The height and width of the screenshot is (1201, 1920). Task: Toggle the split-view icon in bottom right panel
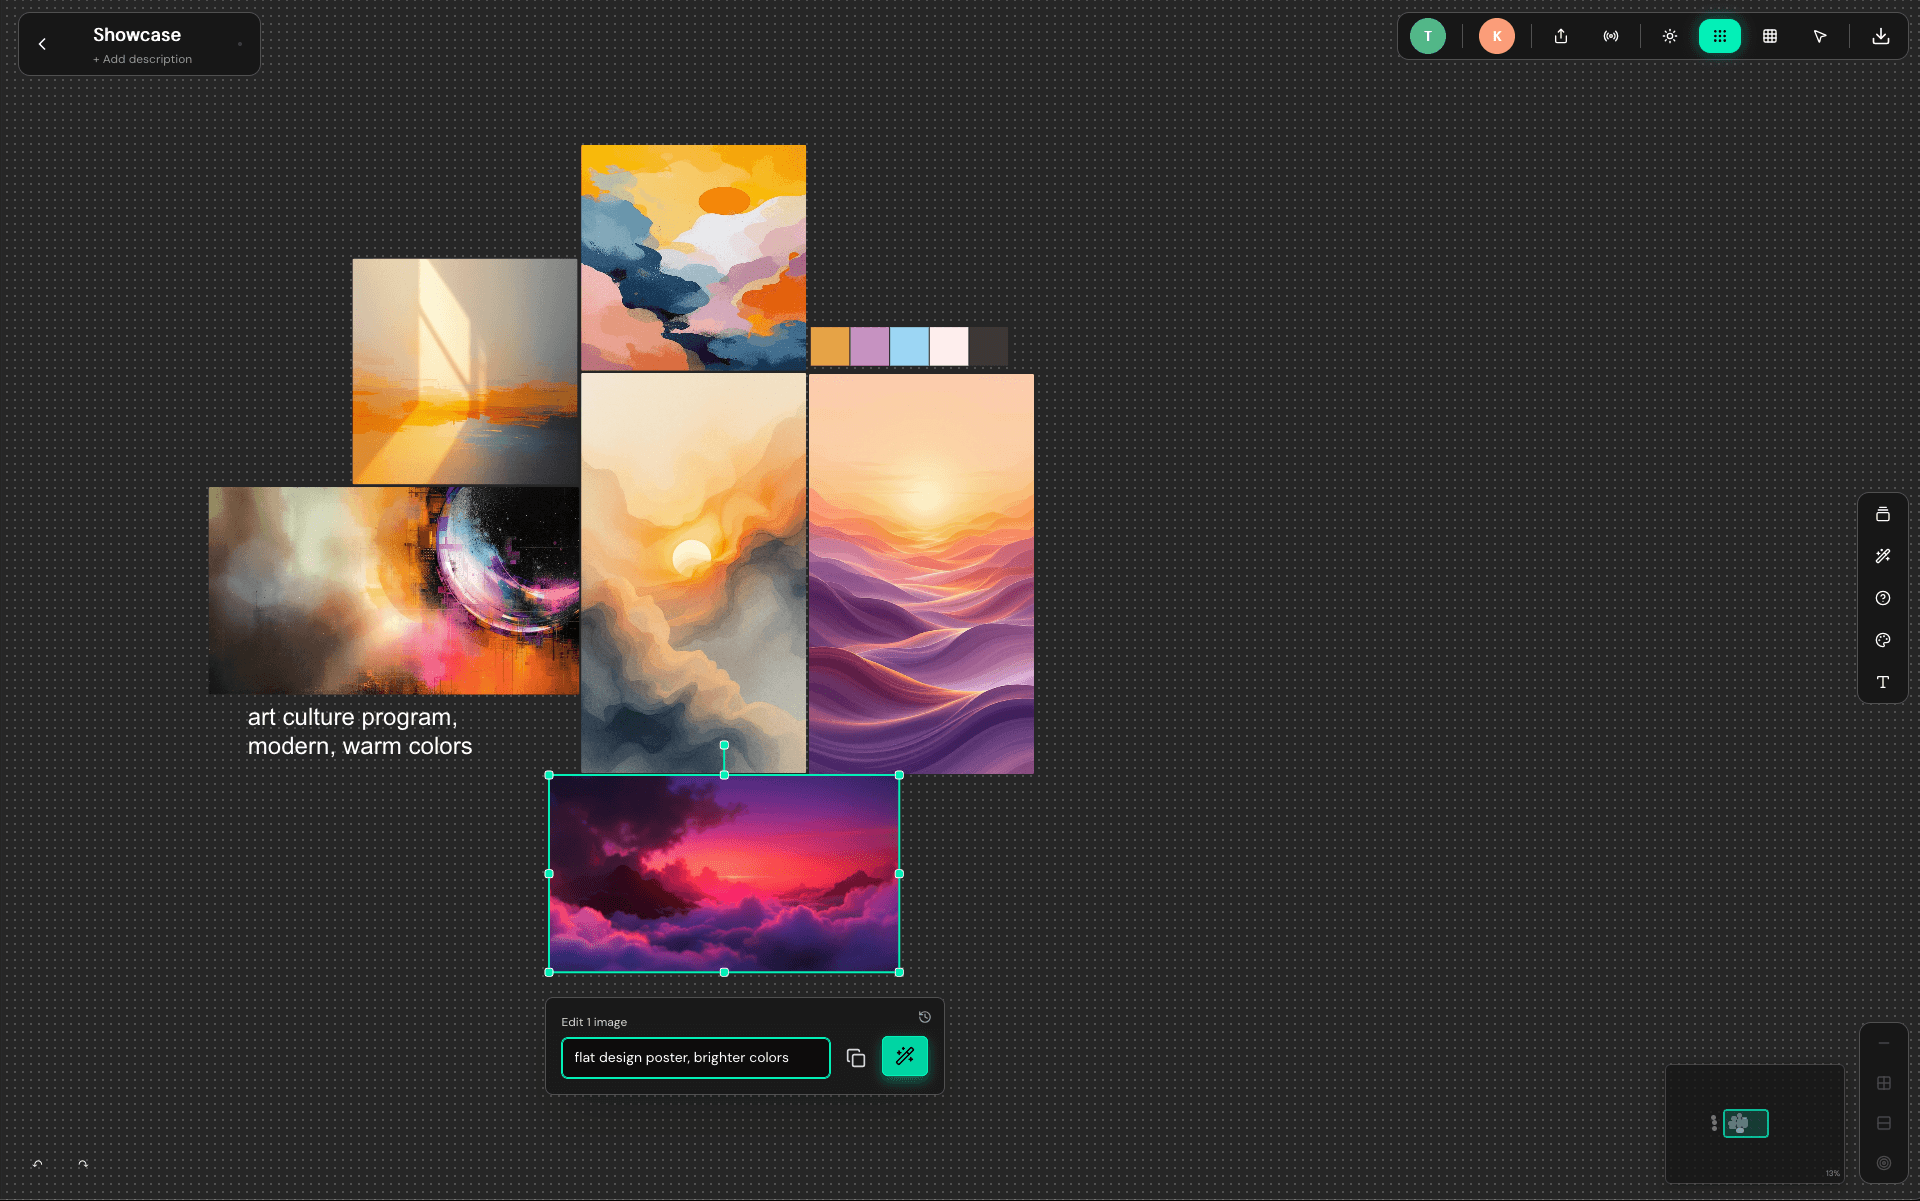(1884, 1122)
